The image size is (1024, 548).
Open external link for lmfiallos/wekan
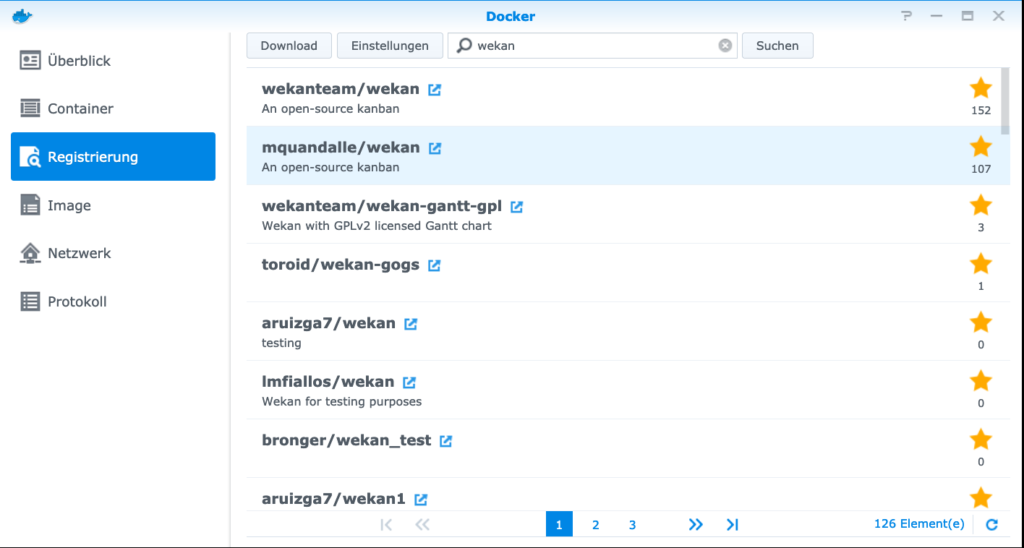click(x=409, y=383)
